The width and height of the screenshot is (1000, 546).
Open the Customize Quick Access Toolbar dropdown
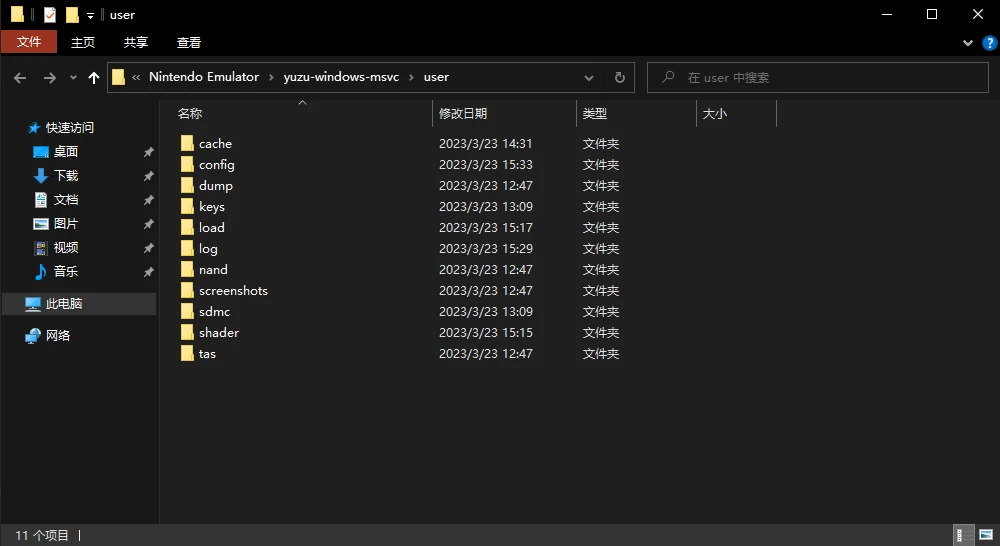tap(90, 15)
